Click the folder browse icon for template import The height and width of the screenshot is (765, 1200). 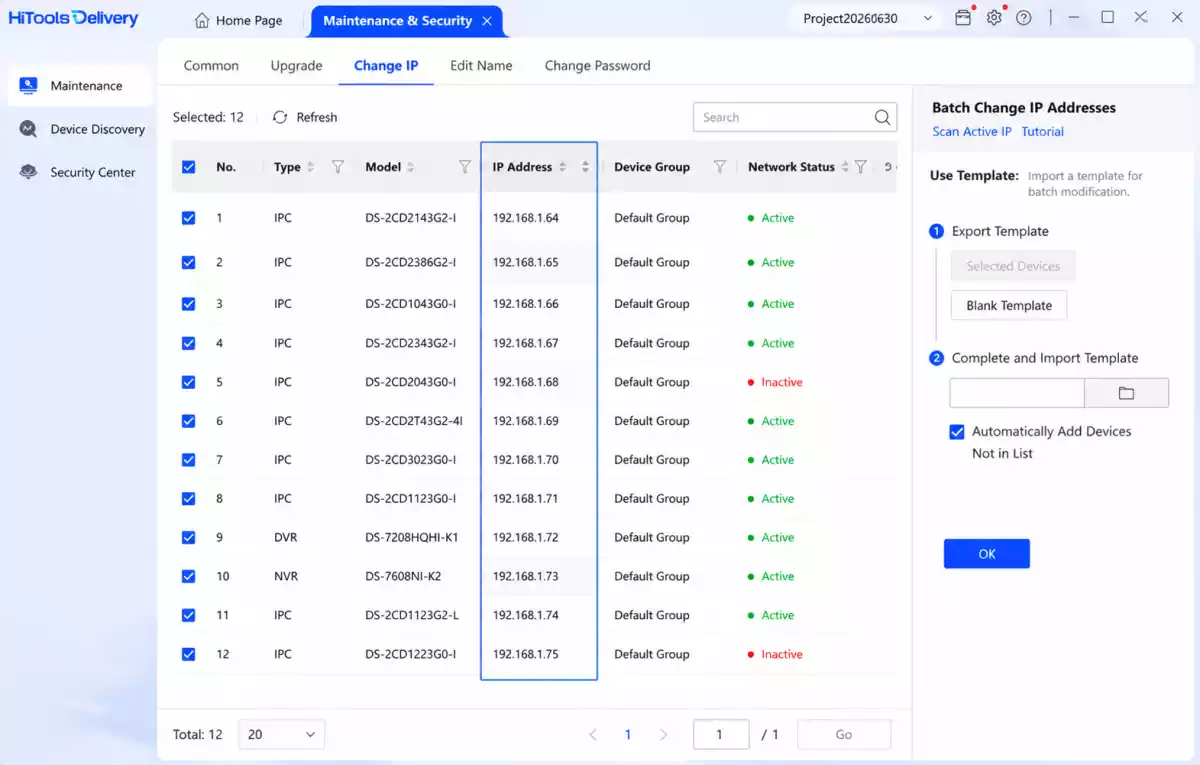1126,393
